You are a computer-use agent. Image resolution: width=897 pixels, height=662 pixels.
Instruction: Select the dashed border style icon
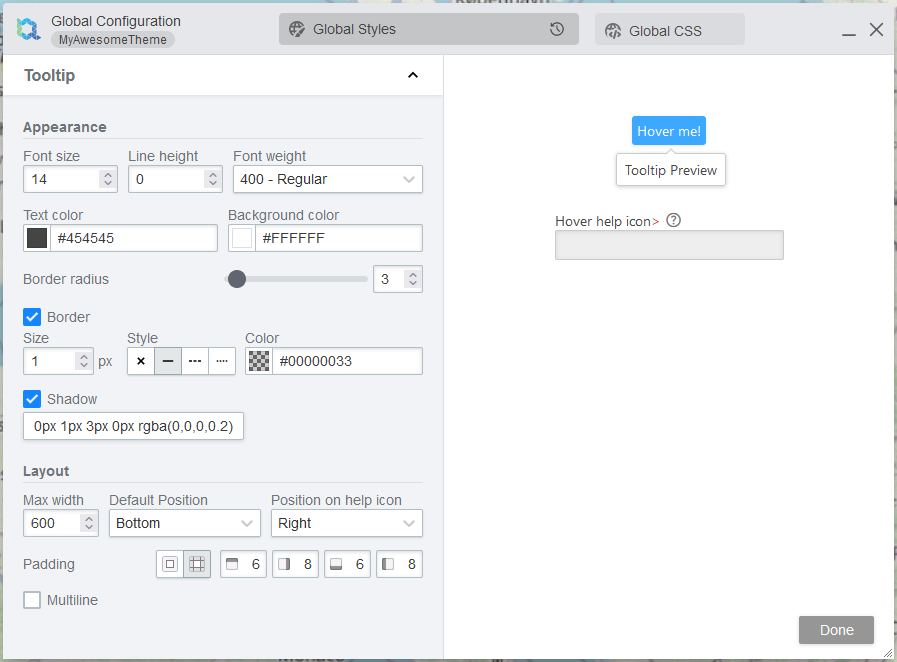pos(195,361)
